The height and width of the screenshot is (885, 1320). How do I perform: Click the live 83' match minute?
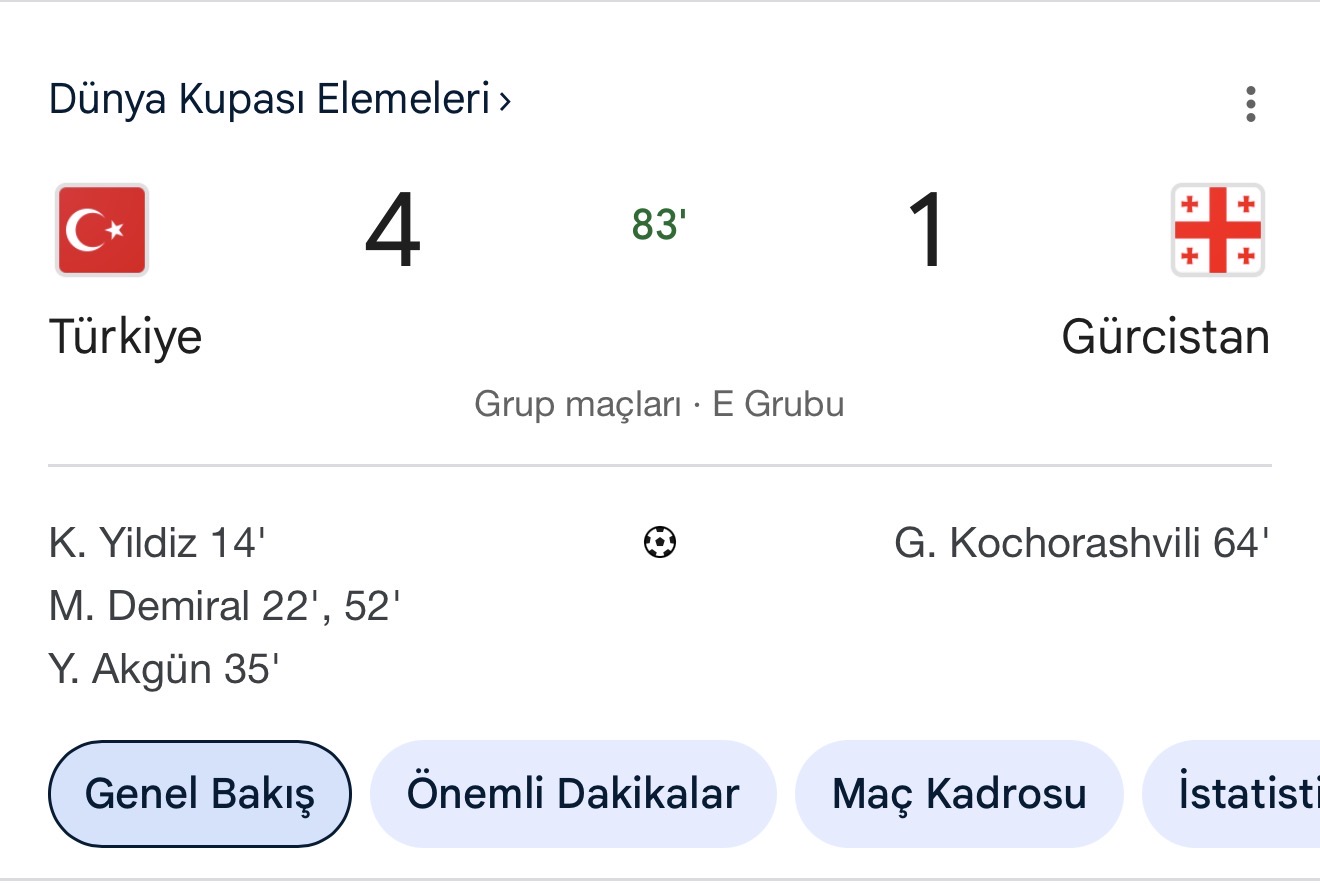pos(659,226)
